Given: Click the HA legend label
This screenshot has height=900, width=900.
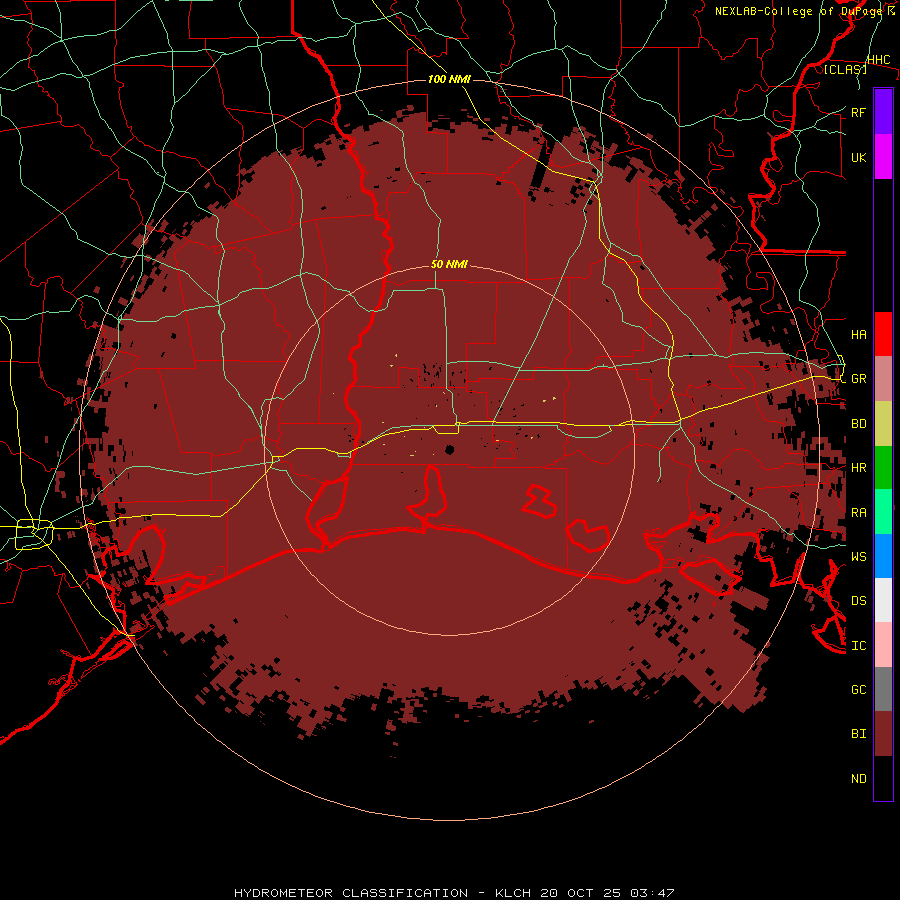Looking at the screenshot, I should [859, 334].
